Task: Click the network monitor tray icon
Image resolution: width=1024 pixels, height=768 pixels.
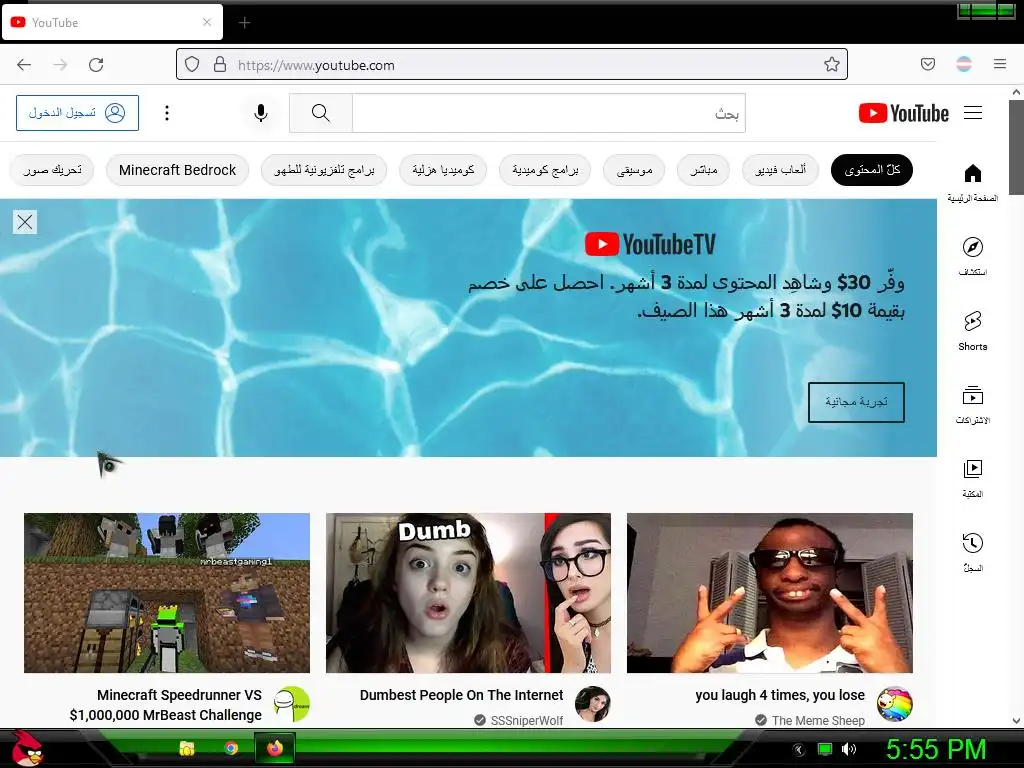Action: pos(825,749)
